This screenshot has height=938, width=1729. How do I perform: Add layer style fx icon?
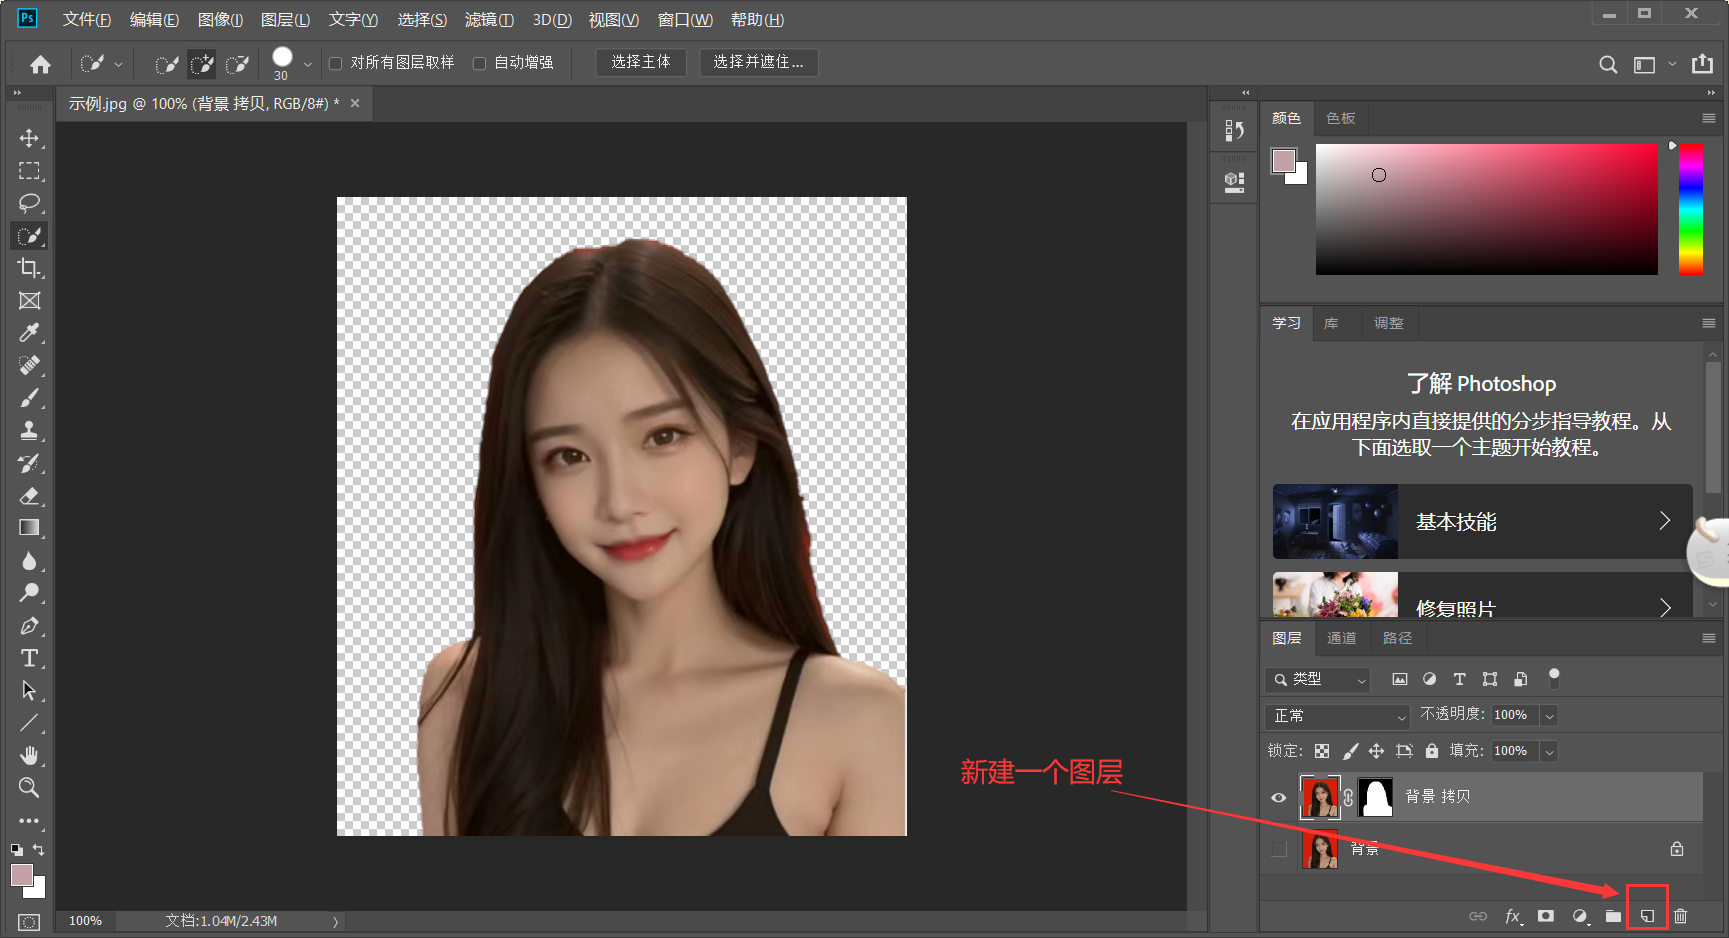click(1513, 916)
